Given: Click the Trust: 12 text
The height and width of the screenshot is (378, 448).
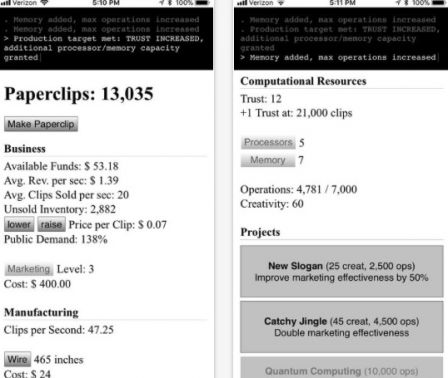Looking at the screenshot, I should pyautogui.click(x=261, y=99).
